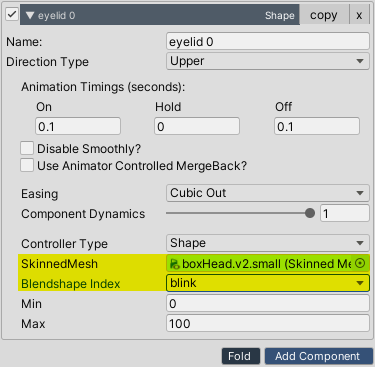The height and width of the screenshot is (367, 375).
Task: Click the Name text field
Action: (268, 42)
